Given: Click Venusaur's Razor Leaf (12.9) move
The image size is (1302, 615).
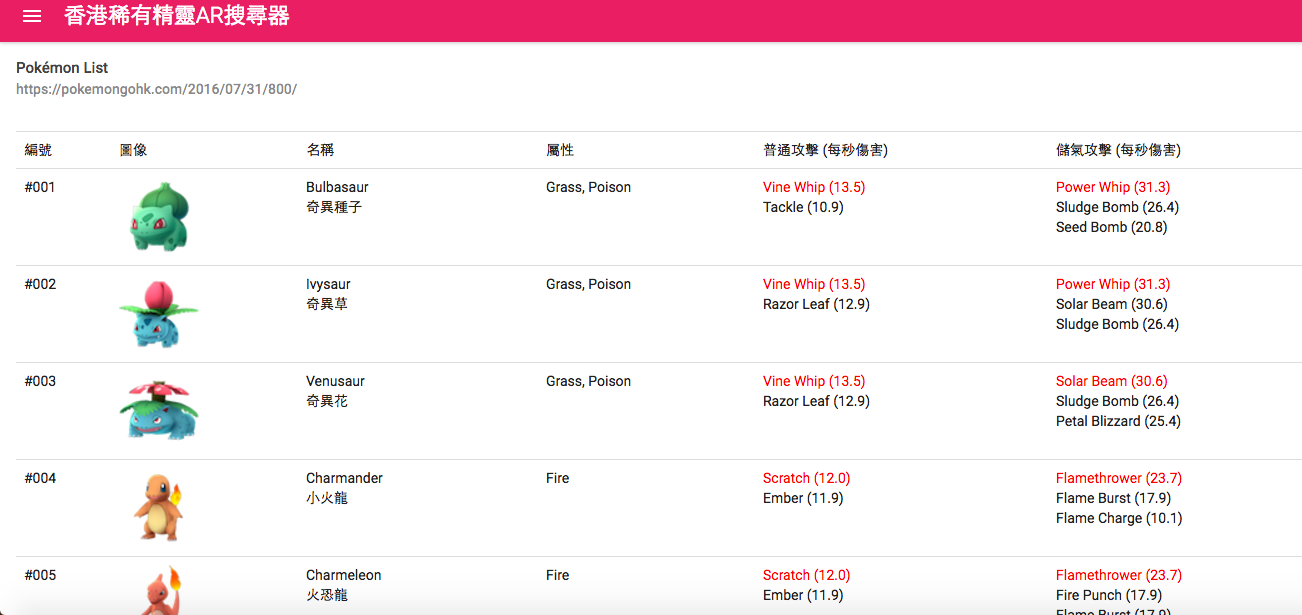Looking at the screenshot, I should tap(816, 401).
